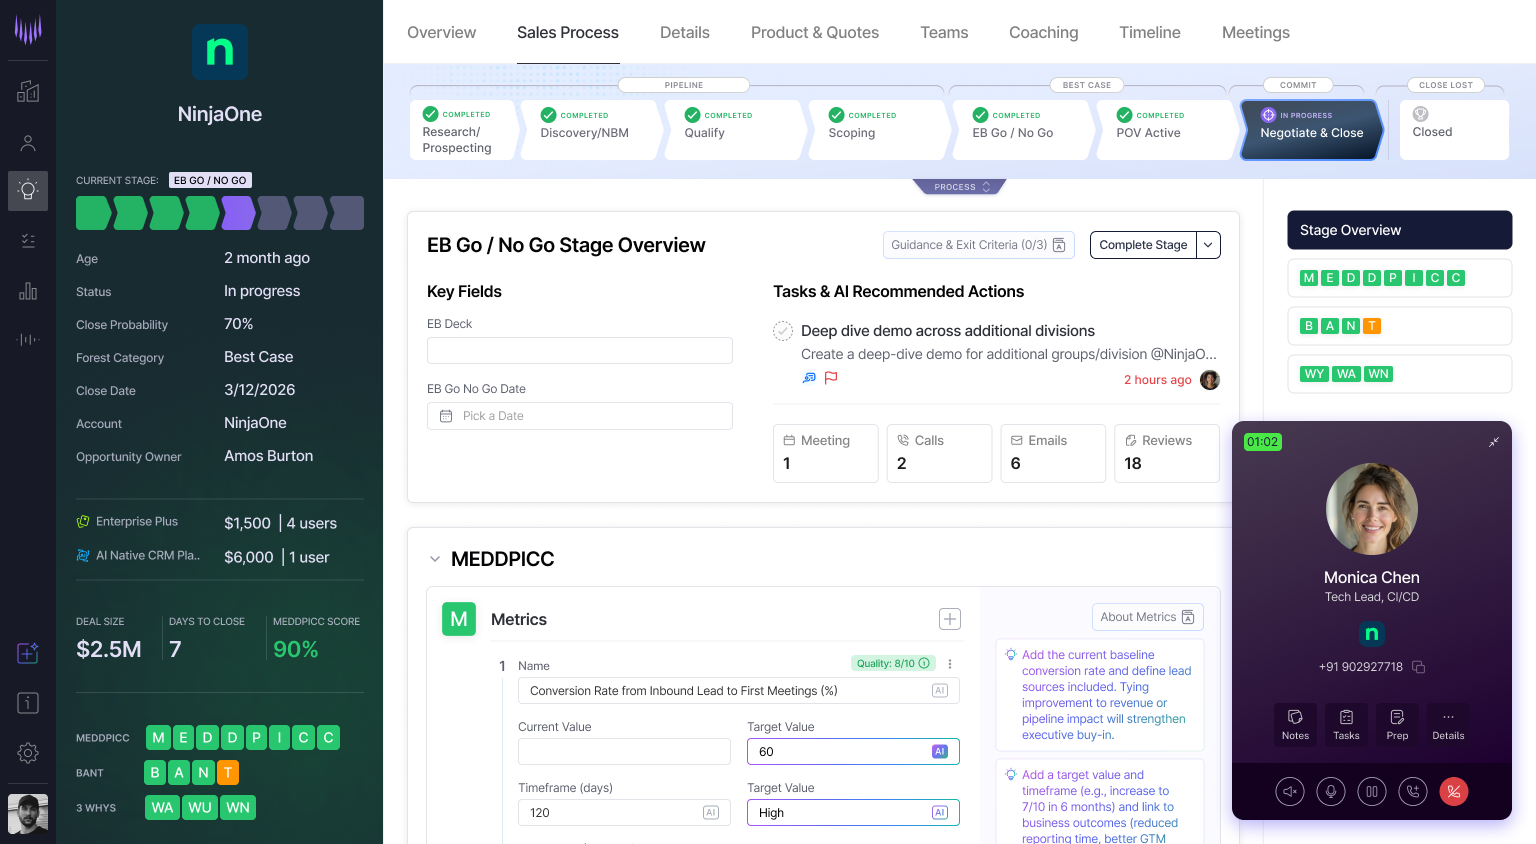Select the POV Active stage
This screenshot has height=844, width=1536.
[1167, 130]
